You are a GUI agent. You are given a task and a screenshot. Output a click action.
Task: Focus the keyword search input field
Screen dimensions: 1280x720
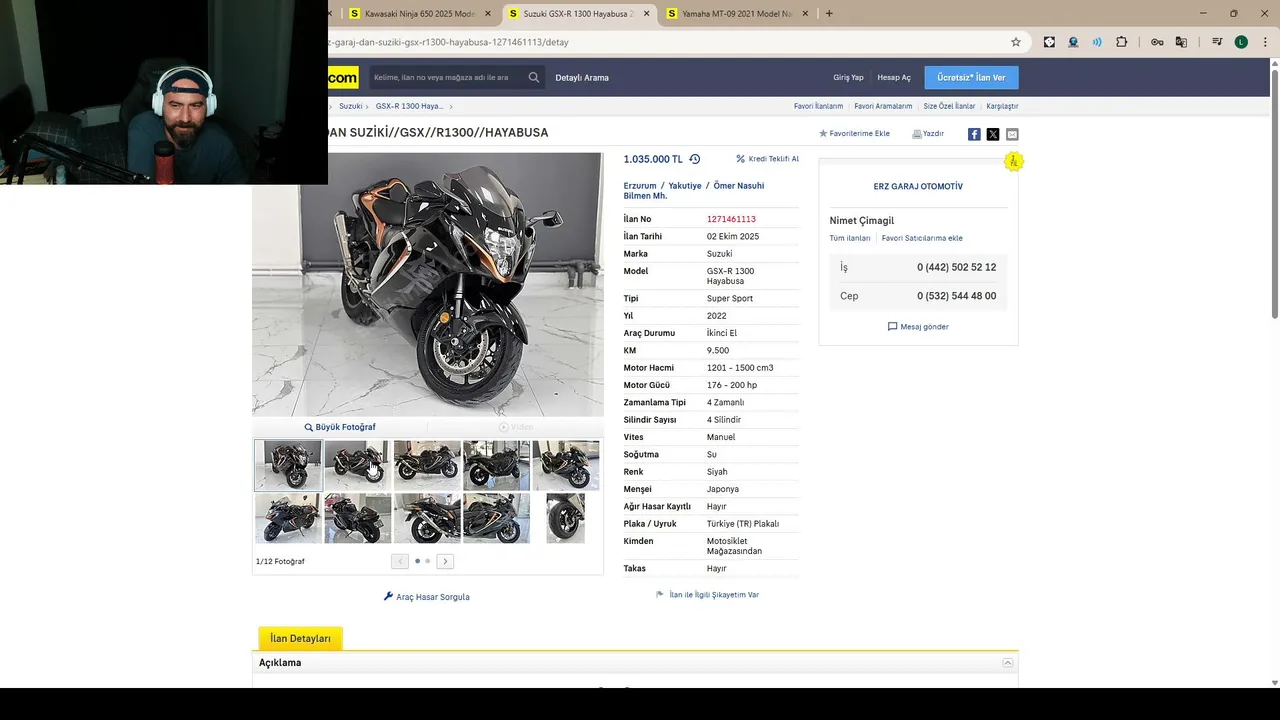pyautogui.click(x=446, y=77)
